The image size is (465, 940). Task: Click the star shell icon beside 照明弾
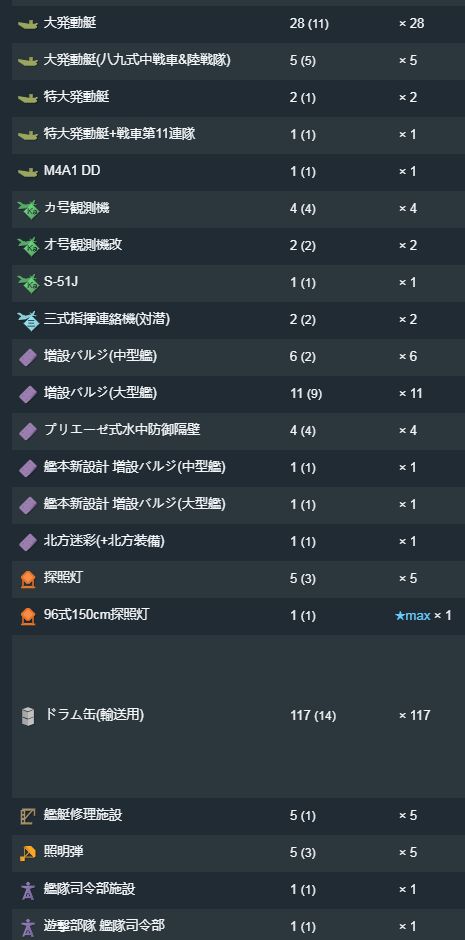coord(28,853)
